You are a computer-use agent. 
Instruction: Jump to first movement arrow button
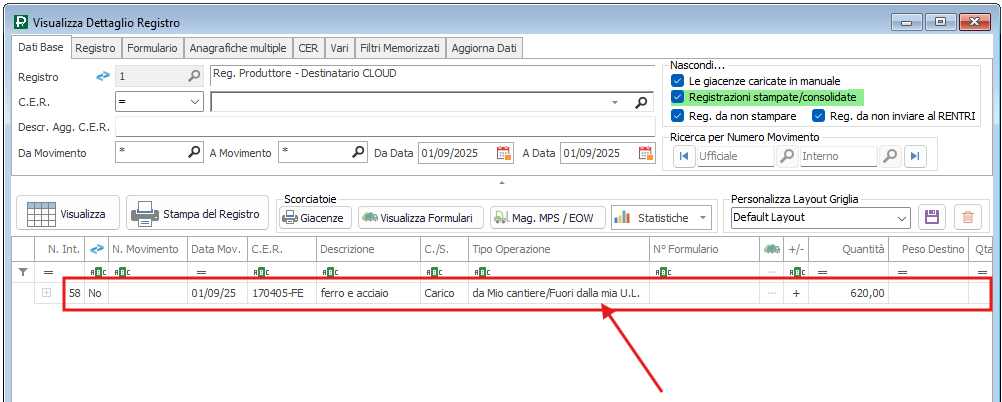(684, 156)
